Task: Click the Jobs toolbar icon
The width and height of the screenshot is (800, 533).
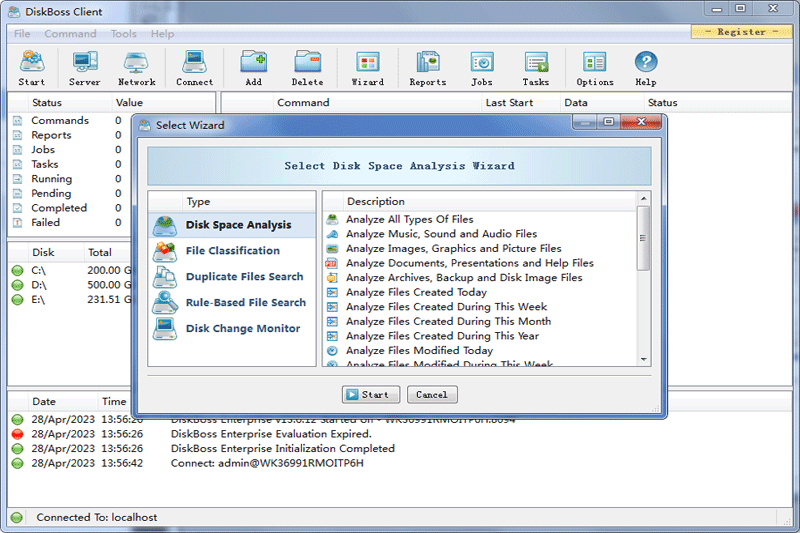Action: (x=482, y=68)
